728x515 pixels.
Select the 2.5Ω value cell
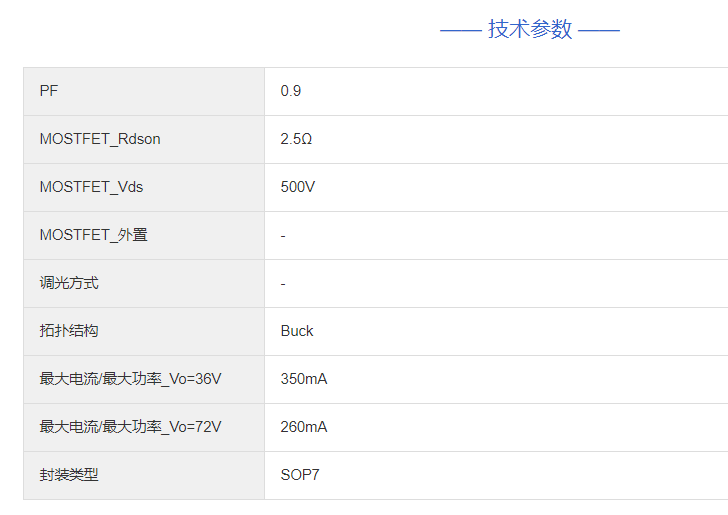click(x=296, y=139)
